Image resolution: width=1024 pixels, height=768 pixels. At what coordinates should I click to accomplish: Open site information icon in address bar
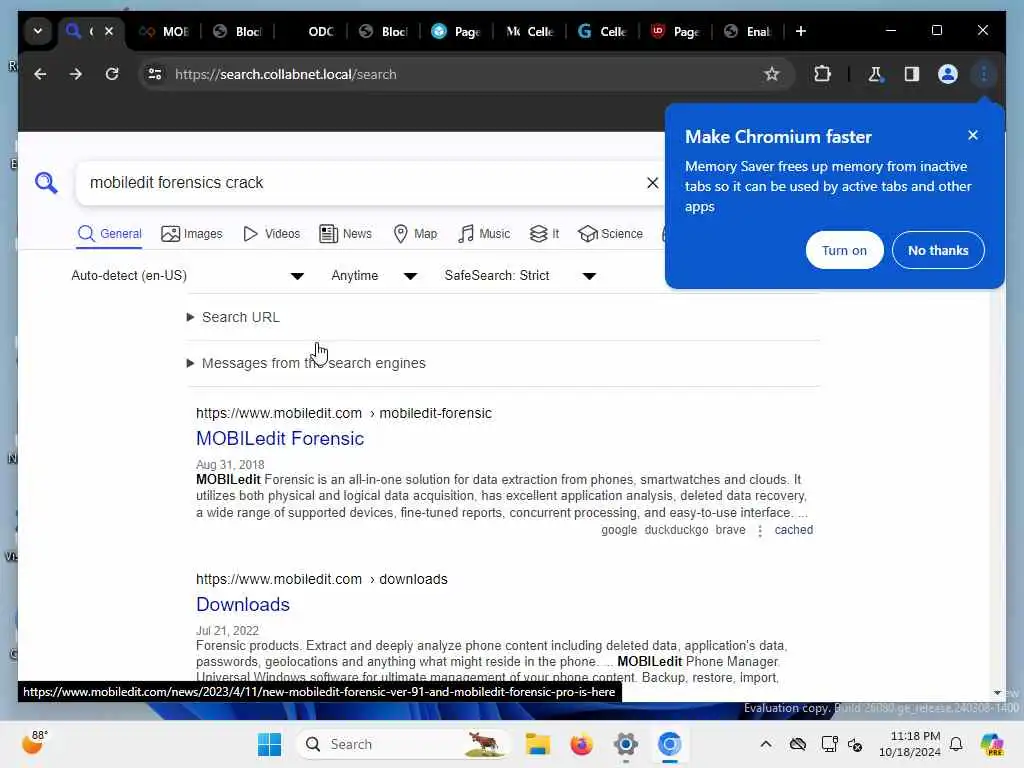point(155,74)
